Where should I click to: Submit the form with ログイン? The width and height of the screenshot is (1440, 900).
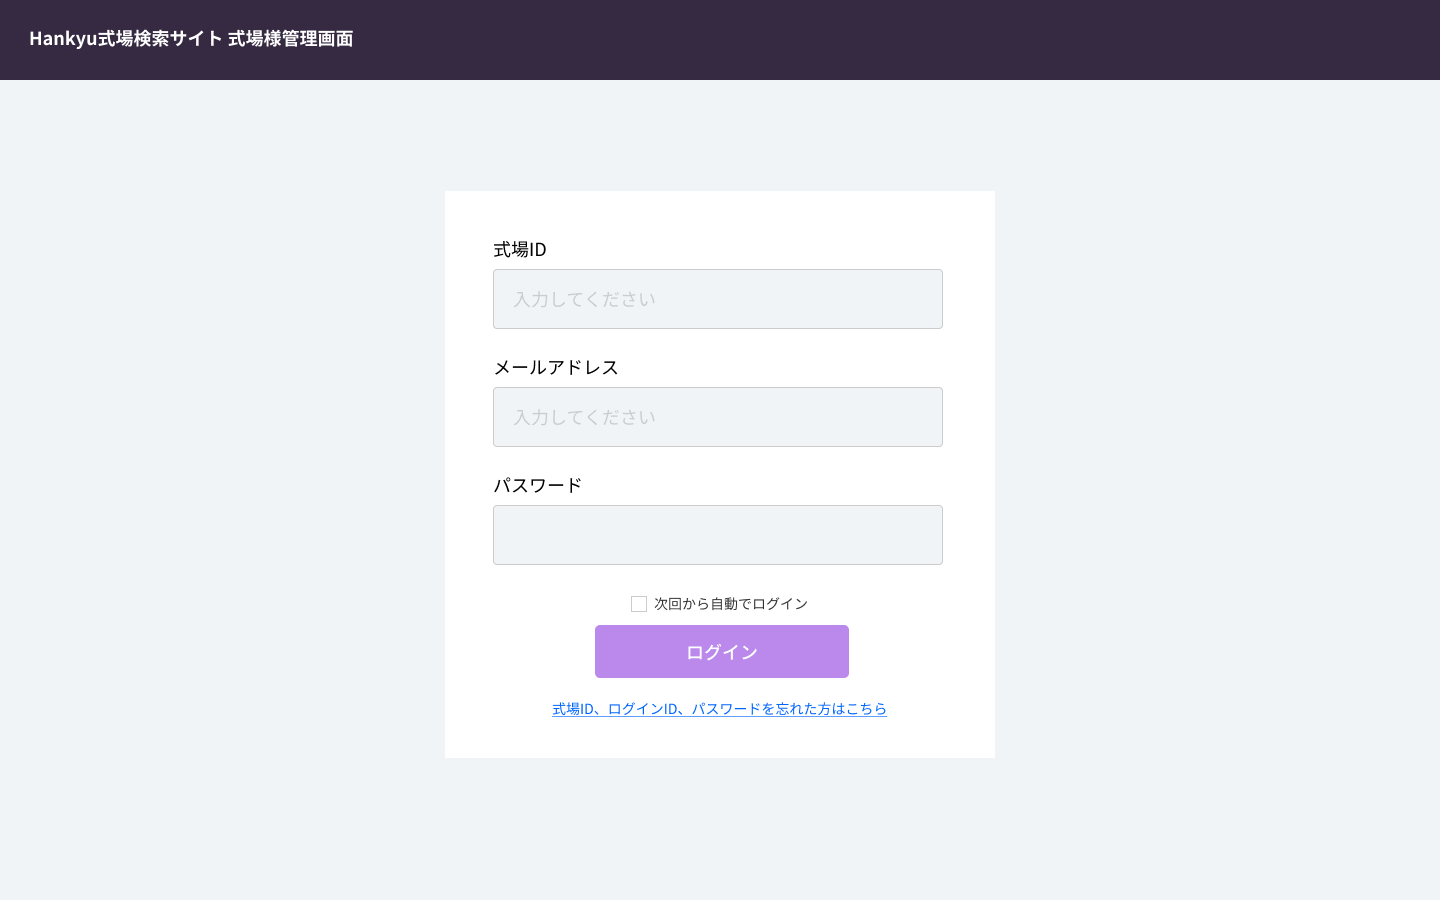click(721, 652)
